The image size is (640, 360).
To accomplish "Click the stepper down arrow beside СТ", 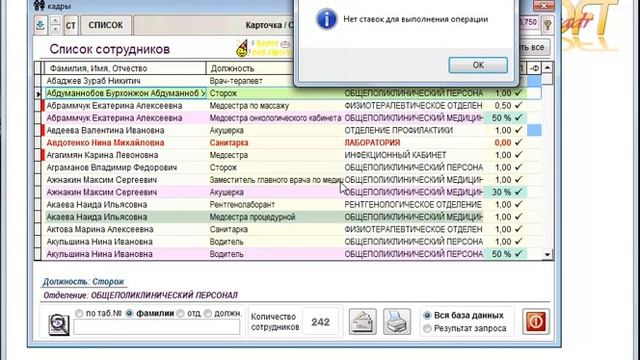I will [x=56, y=30].
